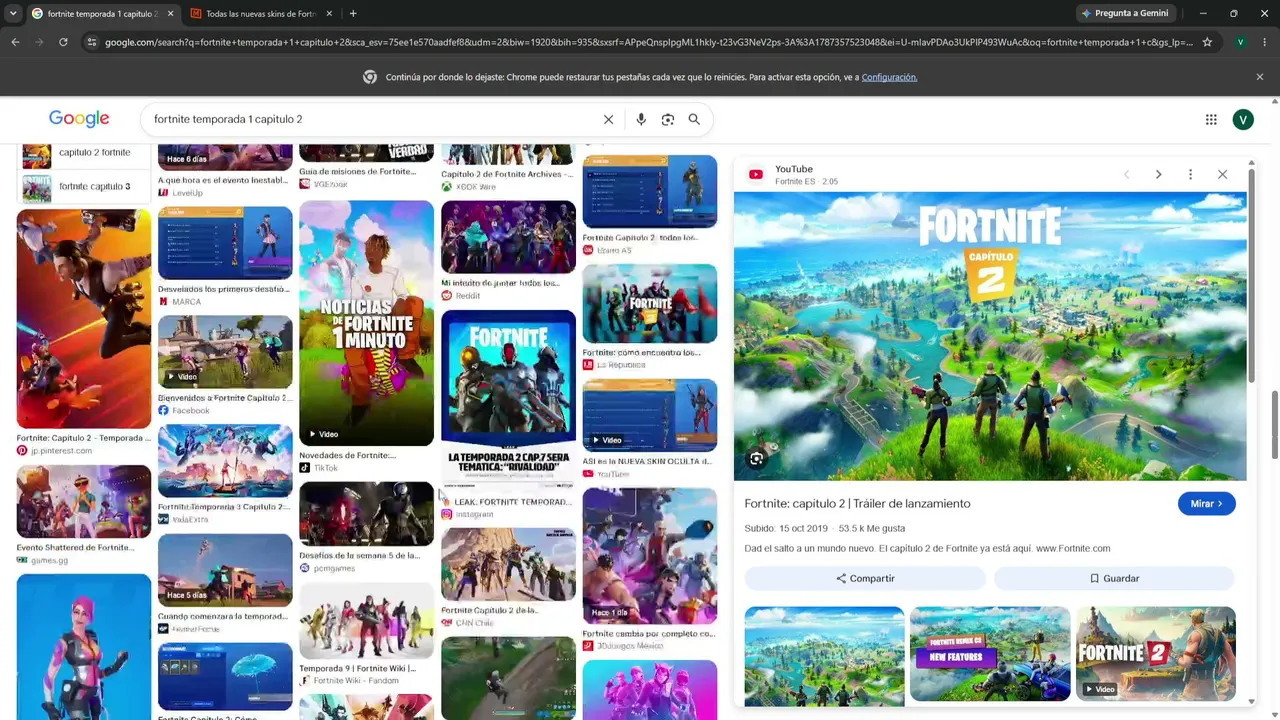Open the tab search dropdown
This screenshot has height=720, width=1280.
pyautogui.click(x=13, y=13)
